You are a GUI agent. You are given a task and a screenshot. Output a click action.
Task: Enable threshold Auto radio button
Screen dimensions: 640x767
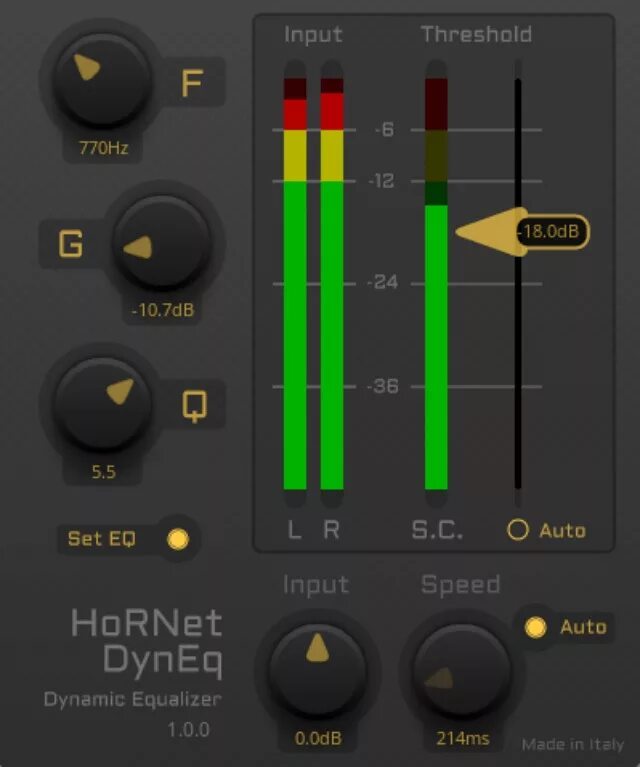pyautogui.click(x=518, y=530)
